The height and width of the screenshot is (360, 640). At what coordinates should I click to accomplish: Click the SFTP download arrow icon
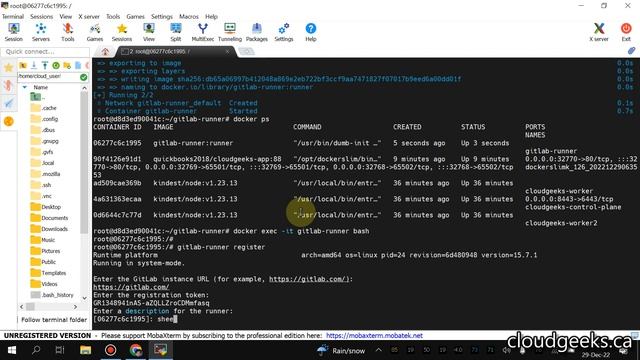[x=34, y=65]
